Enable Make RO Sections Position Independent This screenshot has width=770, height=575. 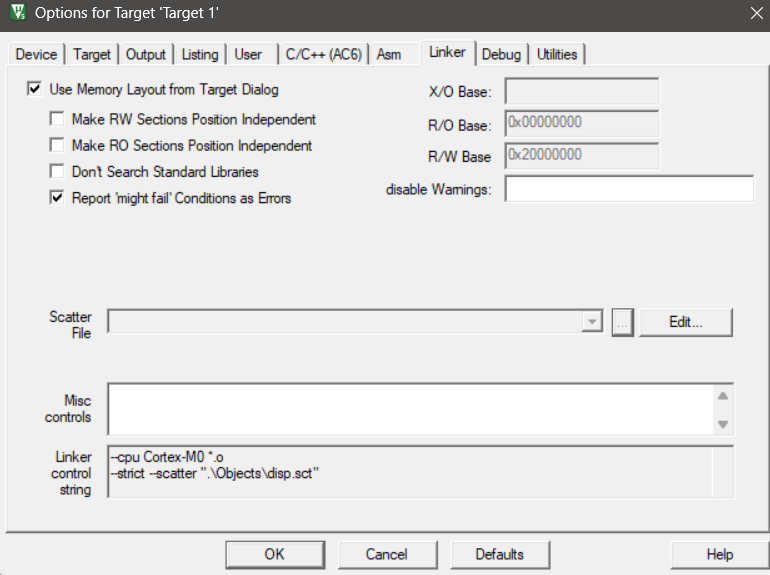57,145
